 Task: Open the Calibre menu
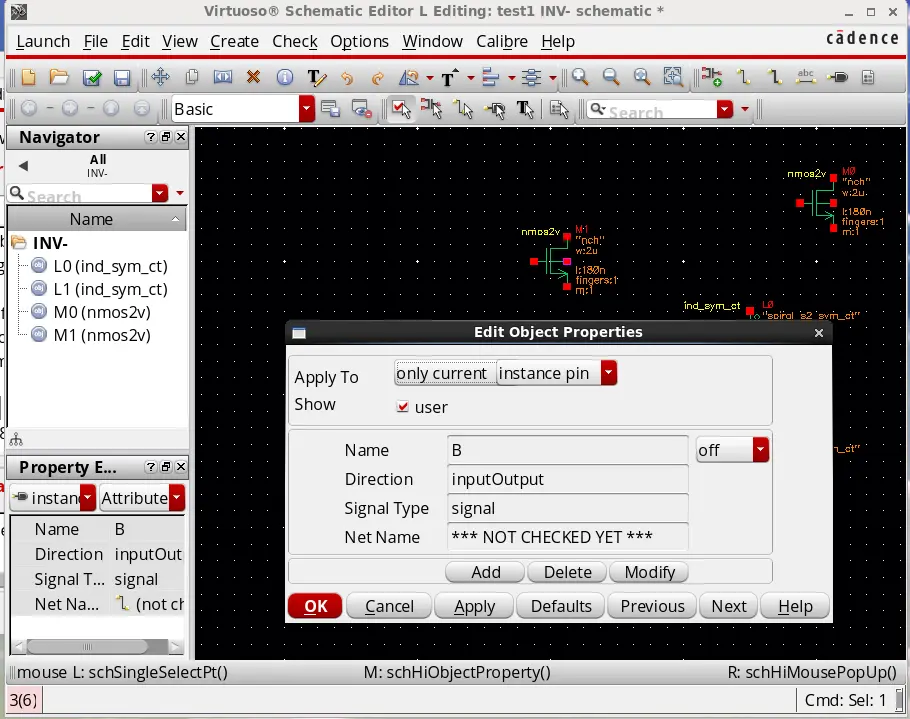point(502,41)
